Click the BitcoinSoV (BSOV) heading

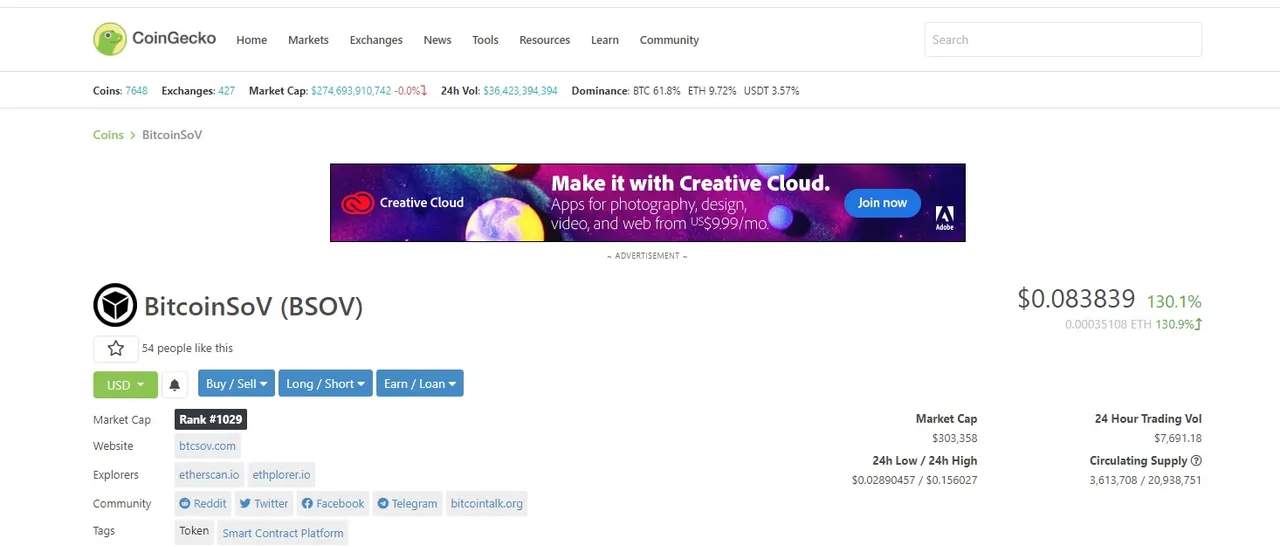253,306
